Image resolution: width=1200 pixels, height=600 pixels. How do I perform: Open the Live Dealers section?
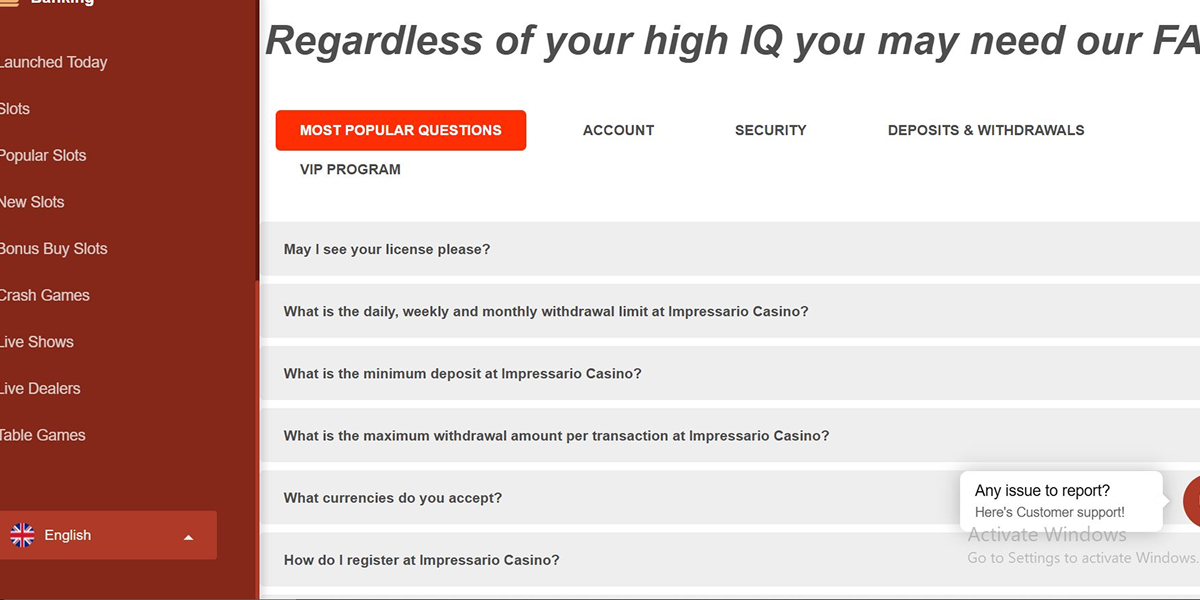tap(41, 388)
